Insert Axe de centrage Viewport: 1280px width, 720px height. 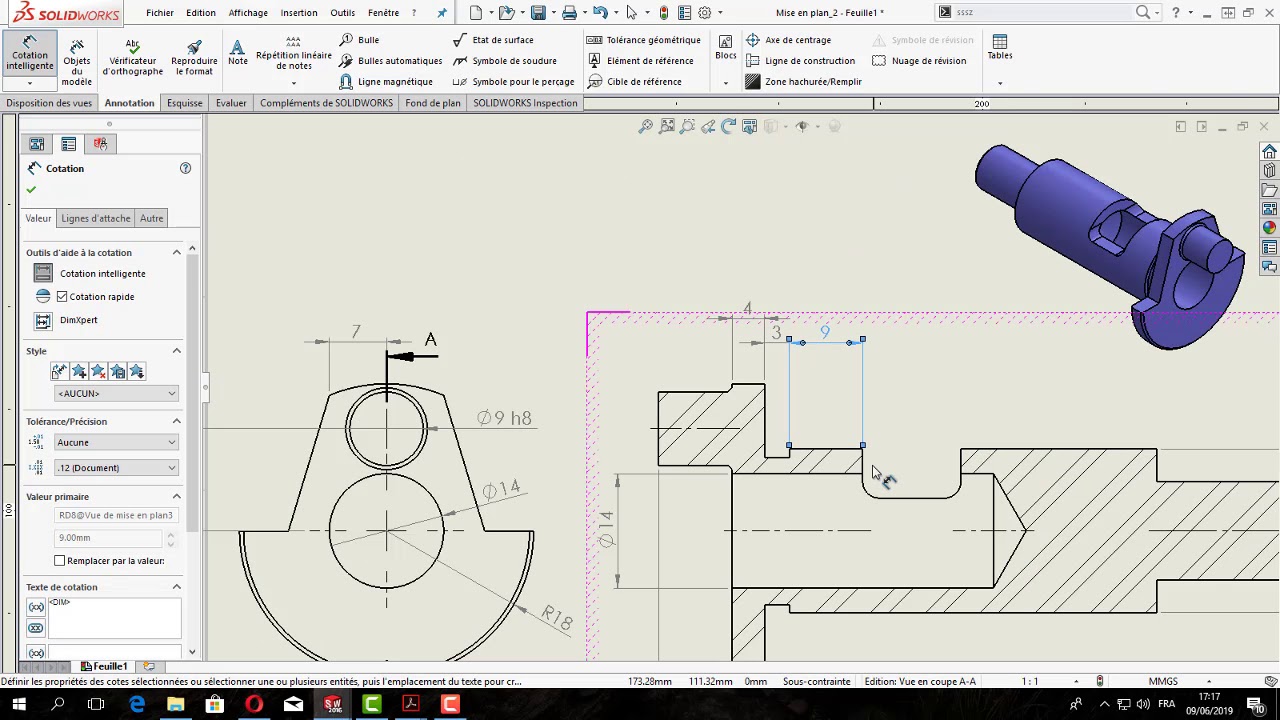pyautogui.click(x=788, y=40)
